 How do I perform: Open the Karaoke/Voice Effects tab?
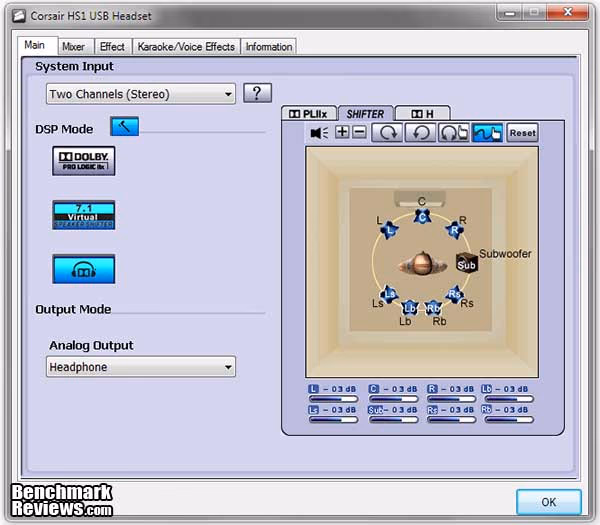186,47
